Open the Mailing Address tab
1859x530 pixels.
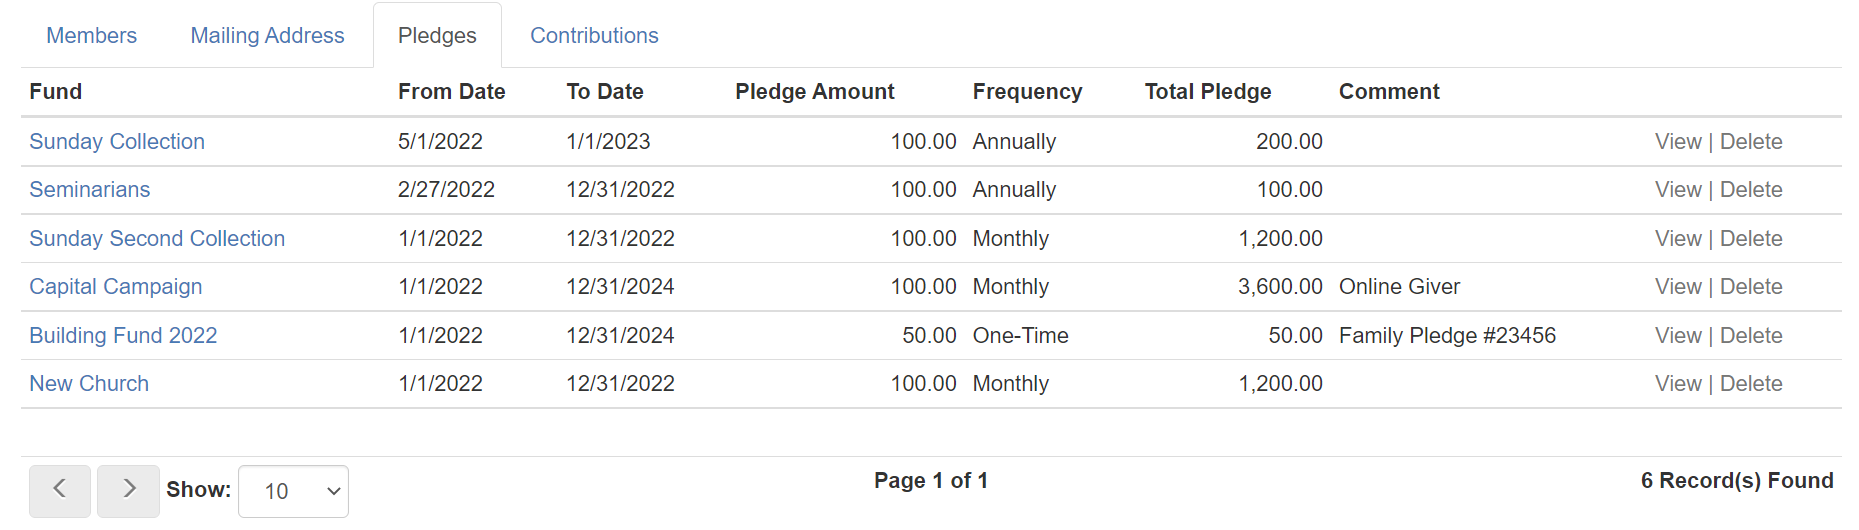click(x=267, y=35)
